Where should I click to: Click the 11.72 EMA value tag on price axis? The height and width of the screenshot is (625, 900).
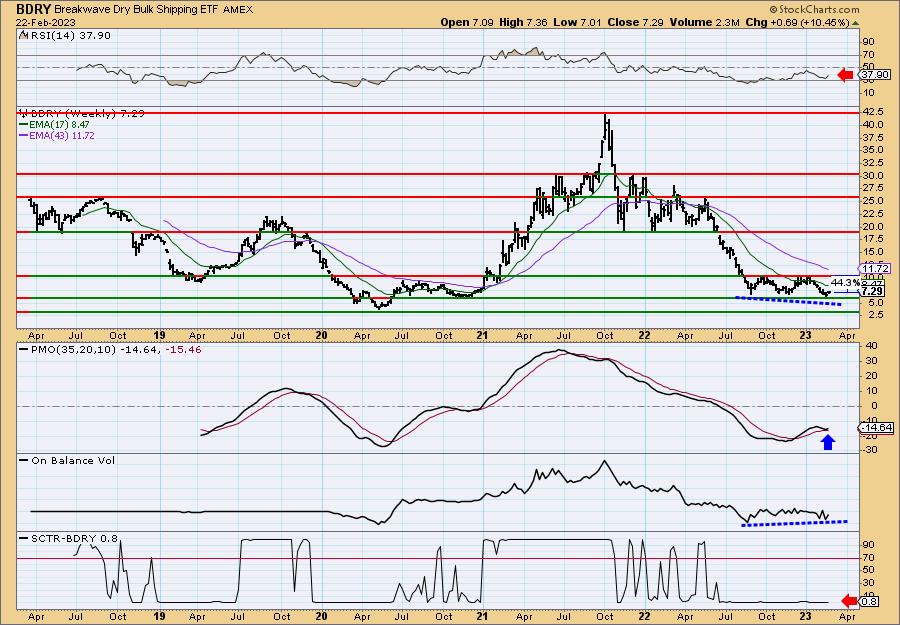click(875, 269)
